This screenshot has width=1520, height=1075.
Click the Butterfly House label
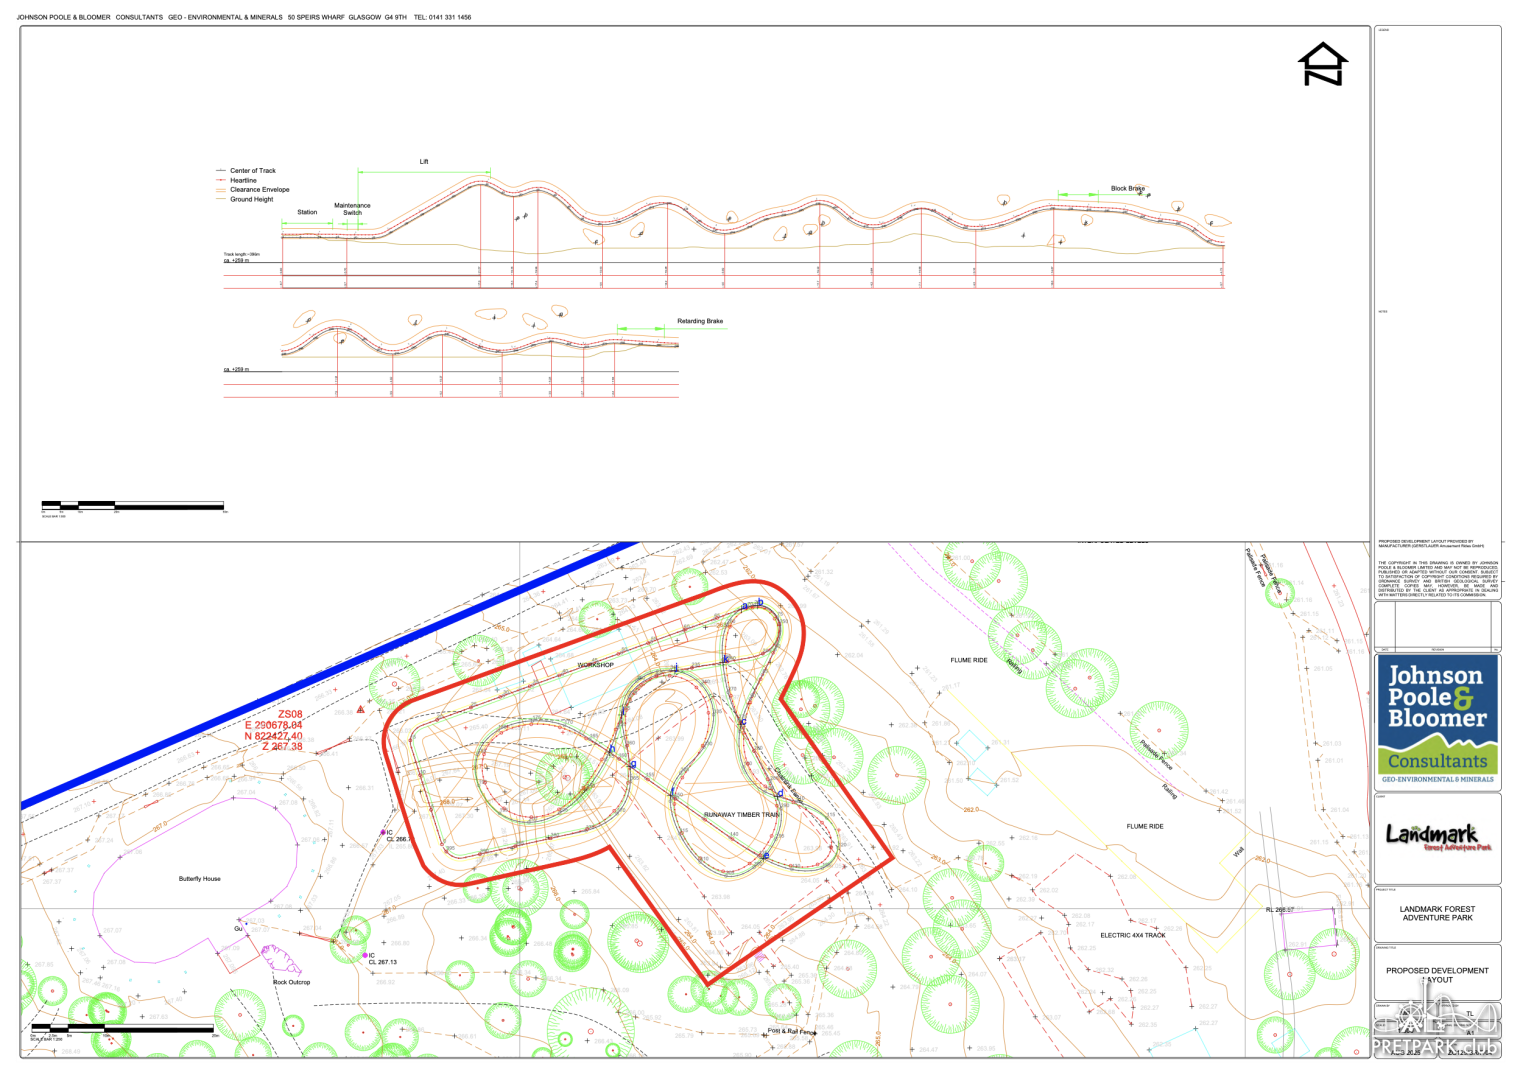pyautogui.click(x=200, y=879)
